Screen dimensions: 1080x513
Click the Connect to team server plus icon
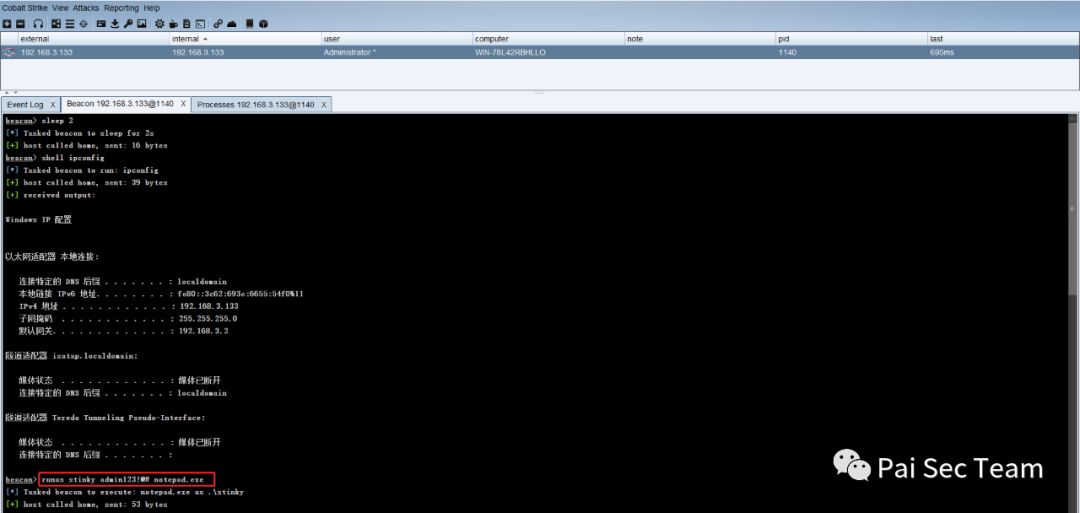coord(7,24)
